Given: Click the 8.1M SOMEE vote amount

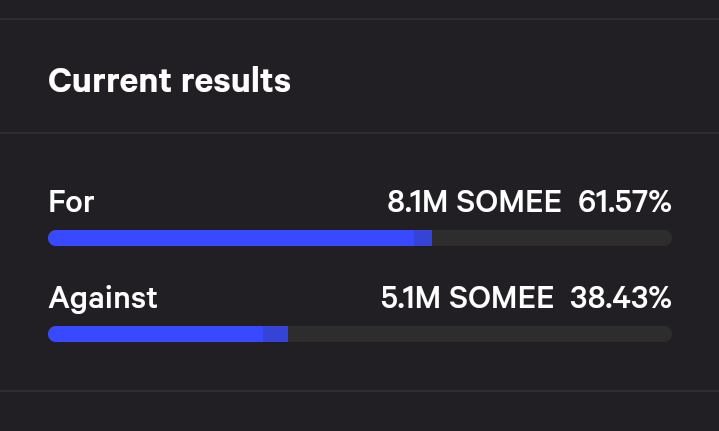Looking at the screenshot, I should 474,202.
